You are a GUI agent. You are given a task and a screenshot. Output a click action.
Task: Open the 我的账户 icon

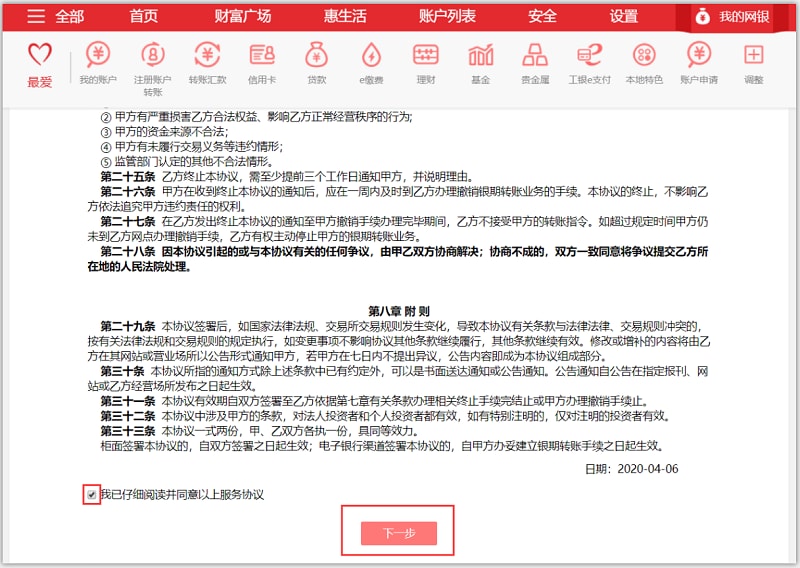point(98,55)
